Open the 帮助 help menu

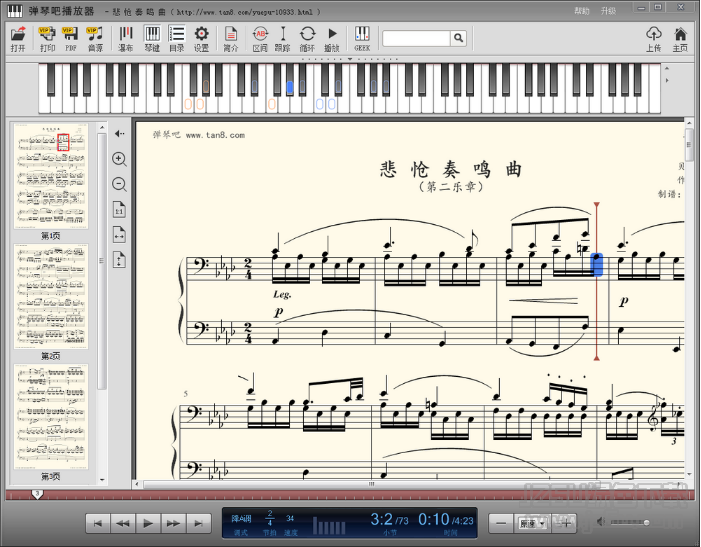click(582, 11)
